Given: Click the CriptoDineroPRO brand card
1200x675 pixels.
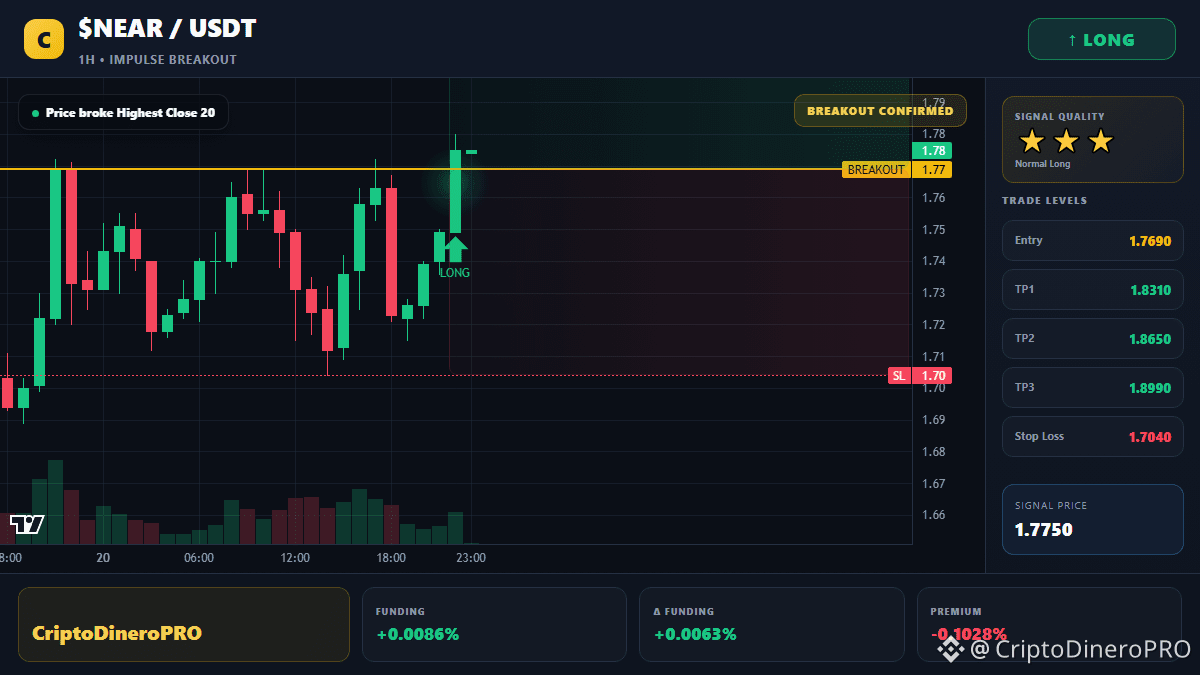Looking at the screenshot, I should [x=184, y=624].
